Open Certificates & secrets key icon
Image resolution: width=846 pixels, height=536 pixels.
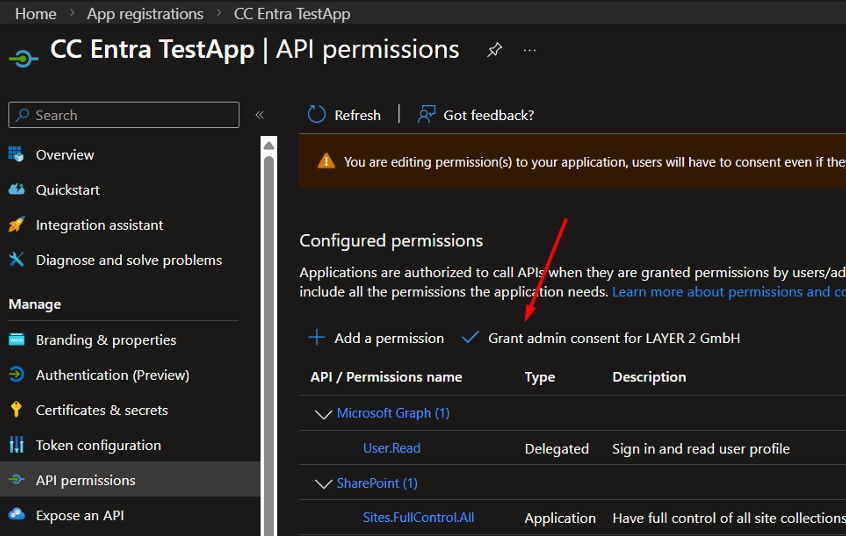pyautogui.click(x=16, y=410)
